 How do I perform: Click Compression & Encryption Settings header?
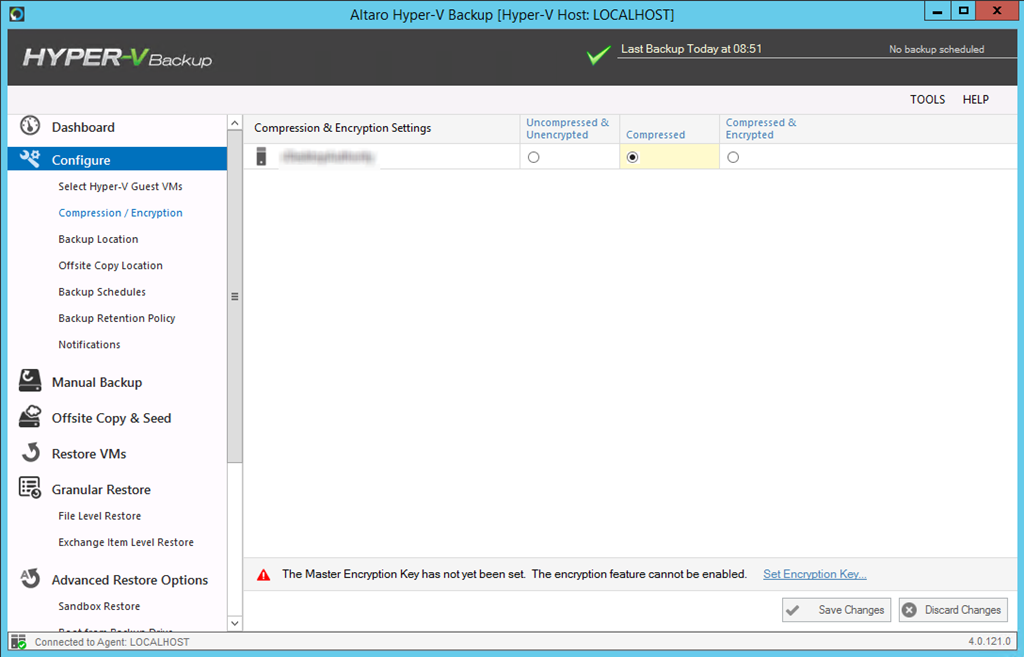coord(342,128)
